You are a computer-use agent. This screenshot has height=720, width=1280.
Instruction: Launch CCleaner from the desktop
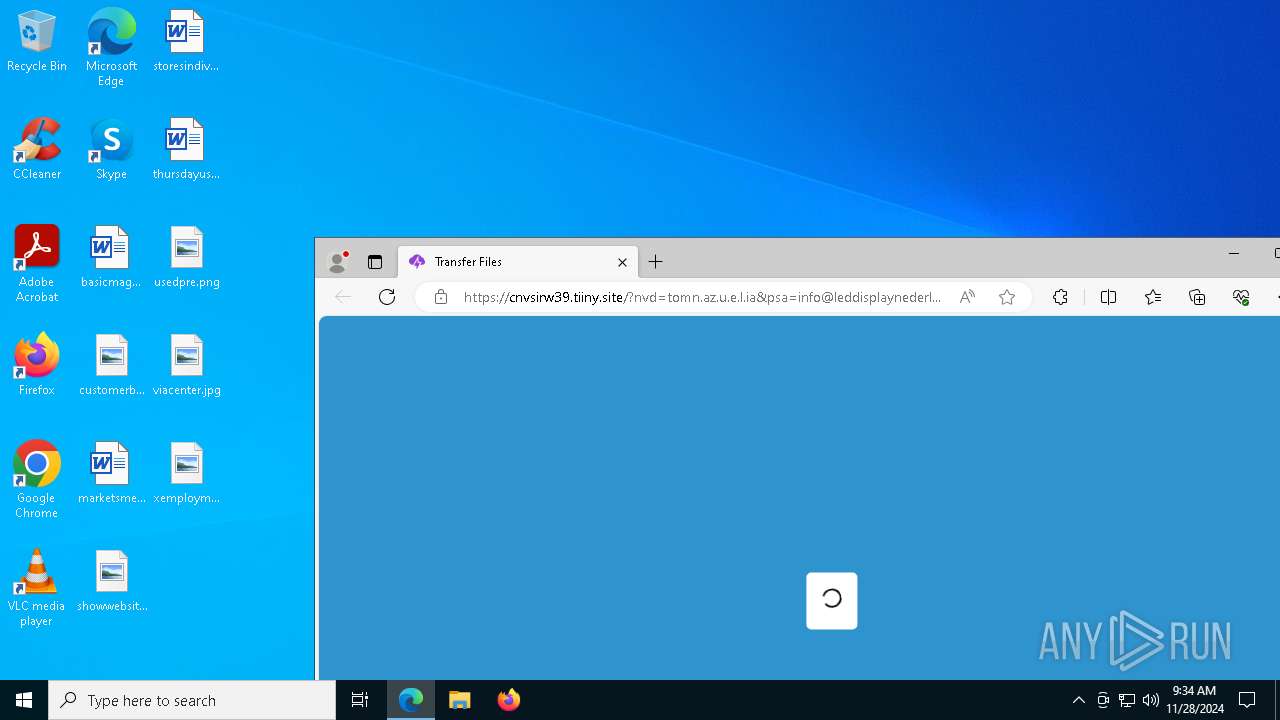tap(37, 150)
